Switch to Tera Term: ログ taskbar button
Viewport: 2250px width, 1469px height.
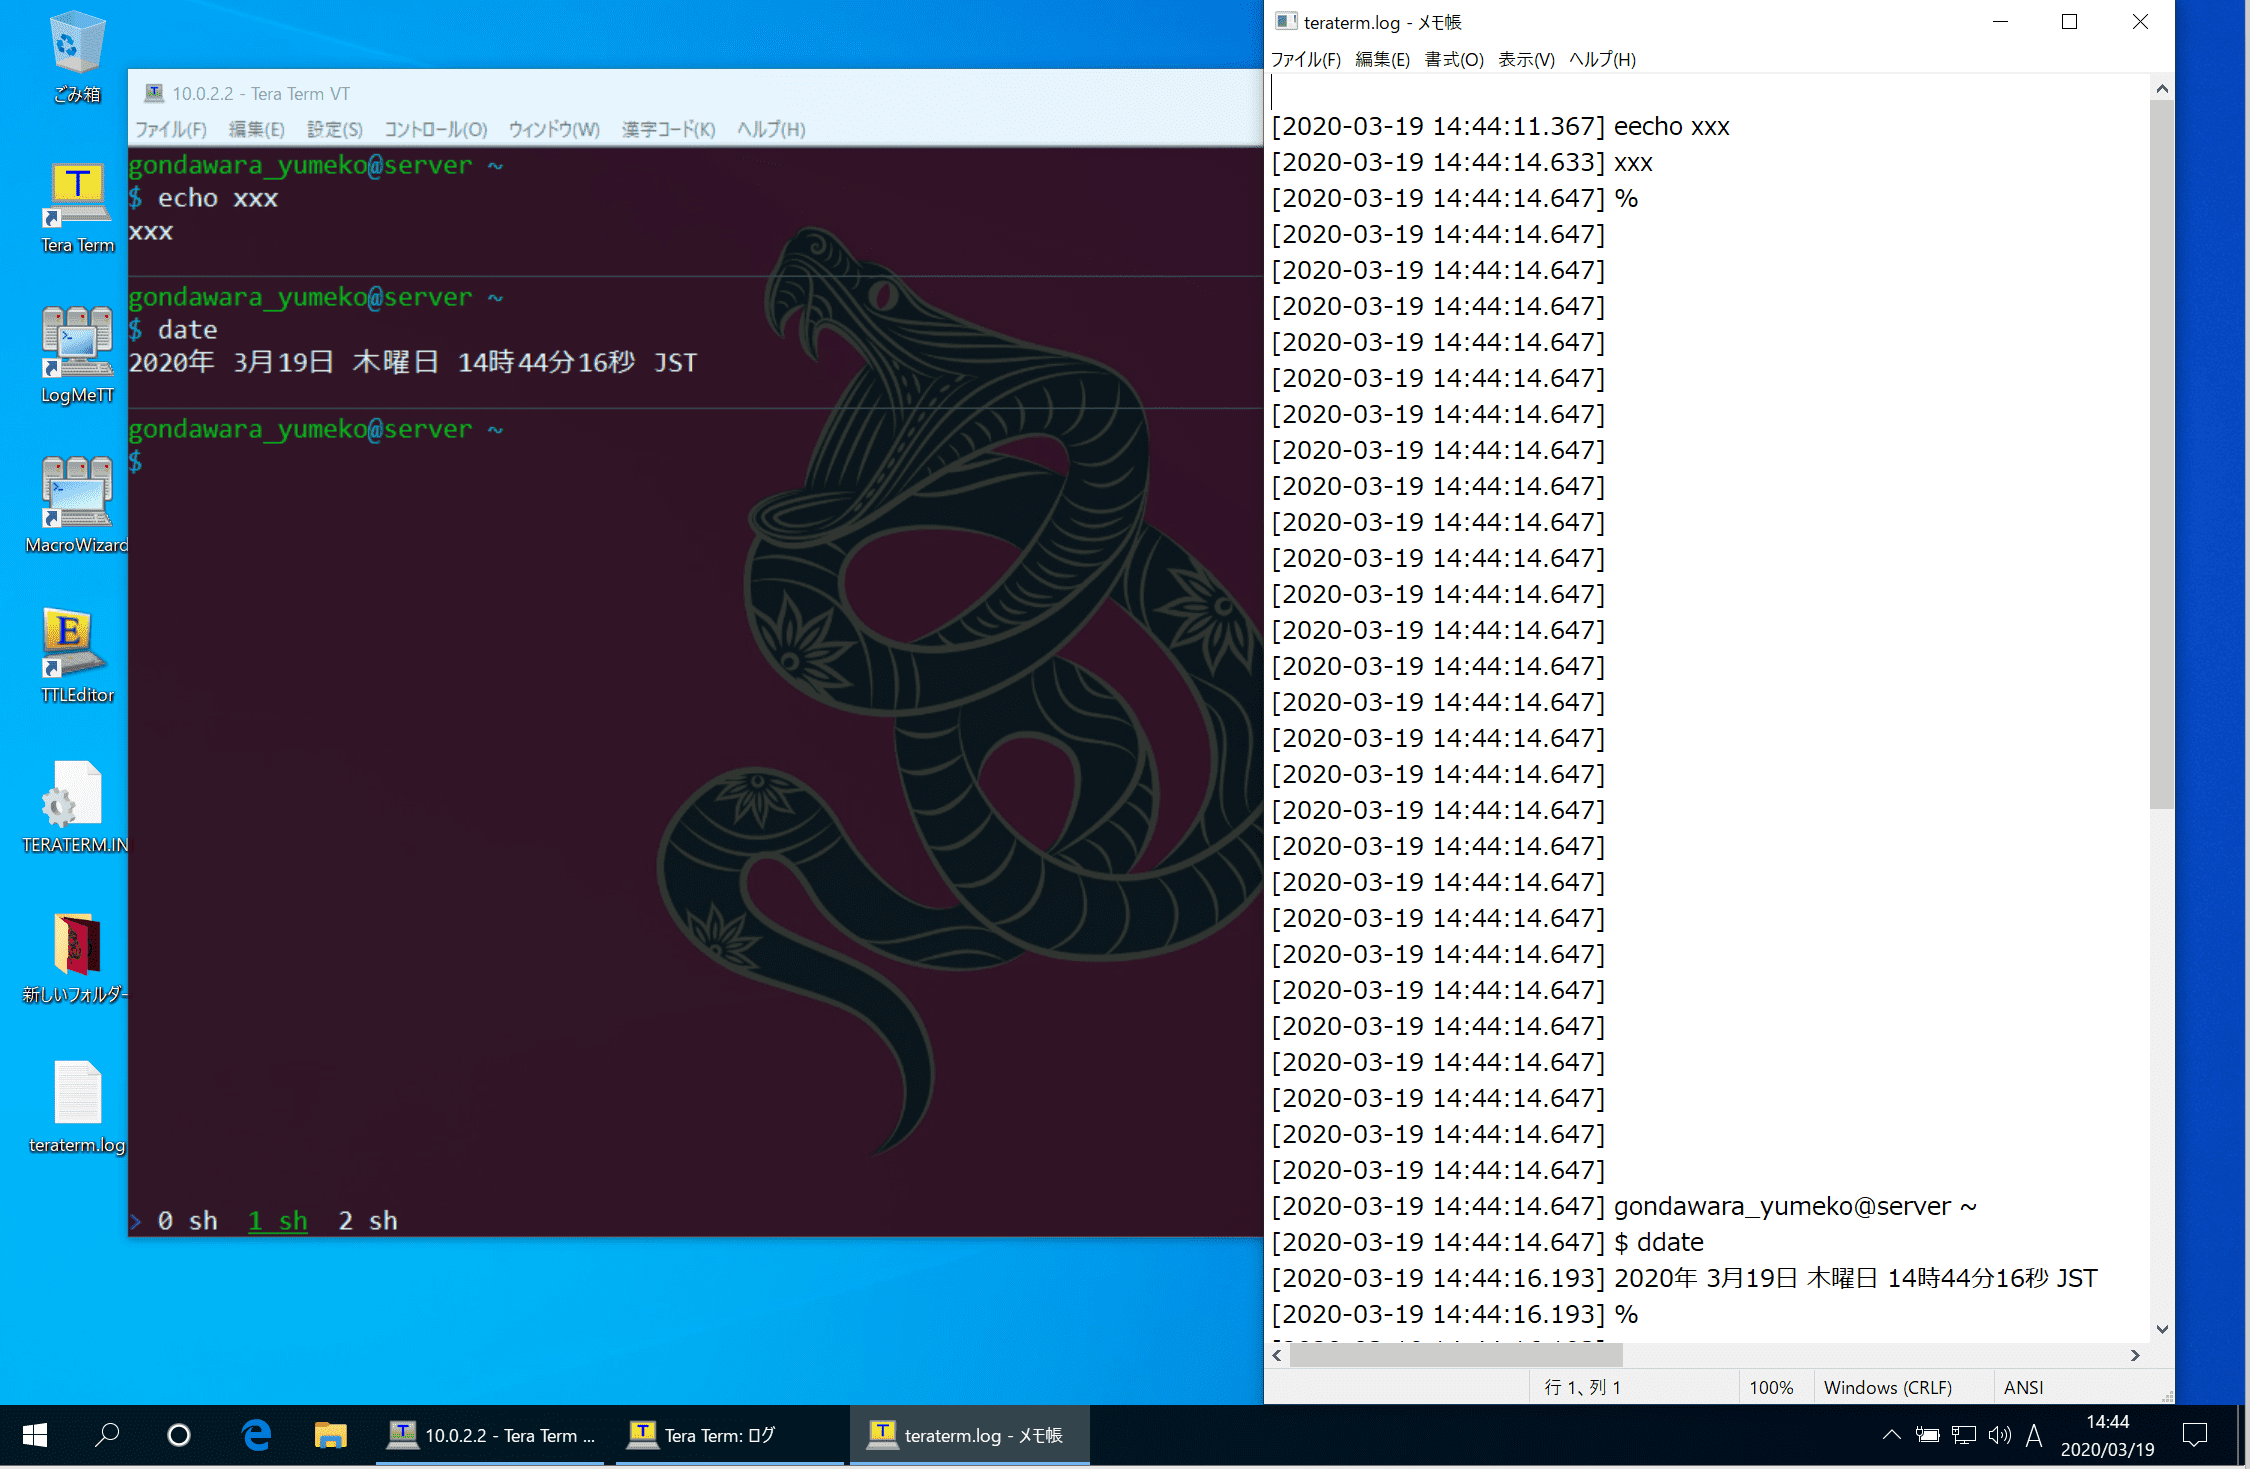pyautogui.click(x=730, y=1436)
